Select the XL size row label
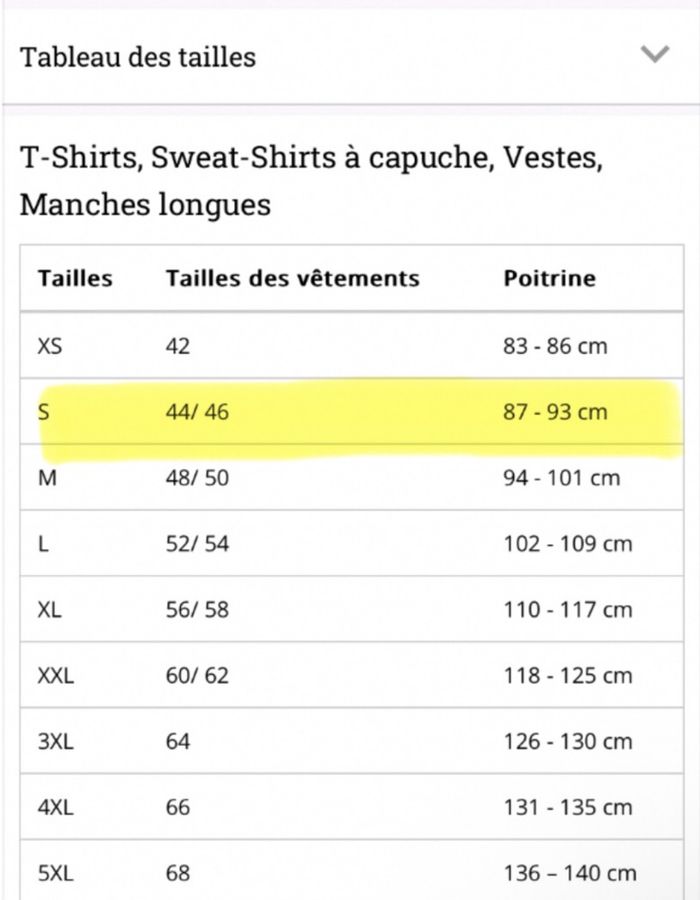The height and width of the screenshot is (900, 700). [x=50, y=610]
